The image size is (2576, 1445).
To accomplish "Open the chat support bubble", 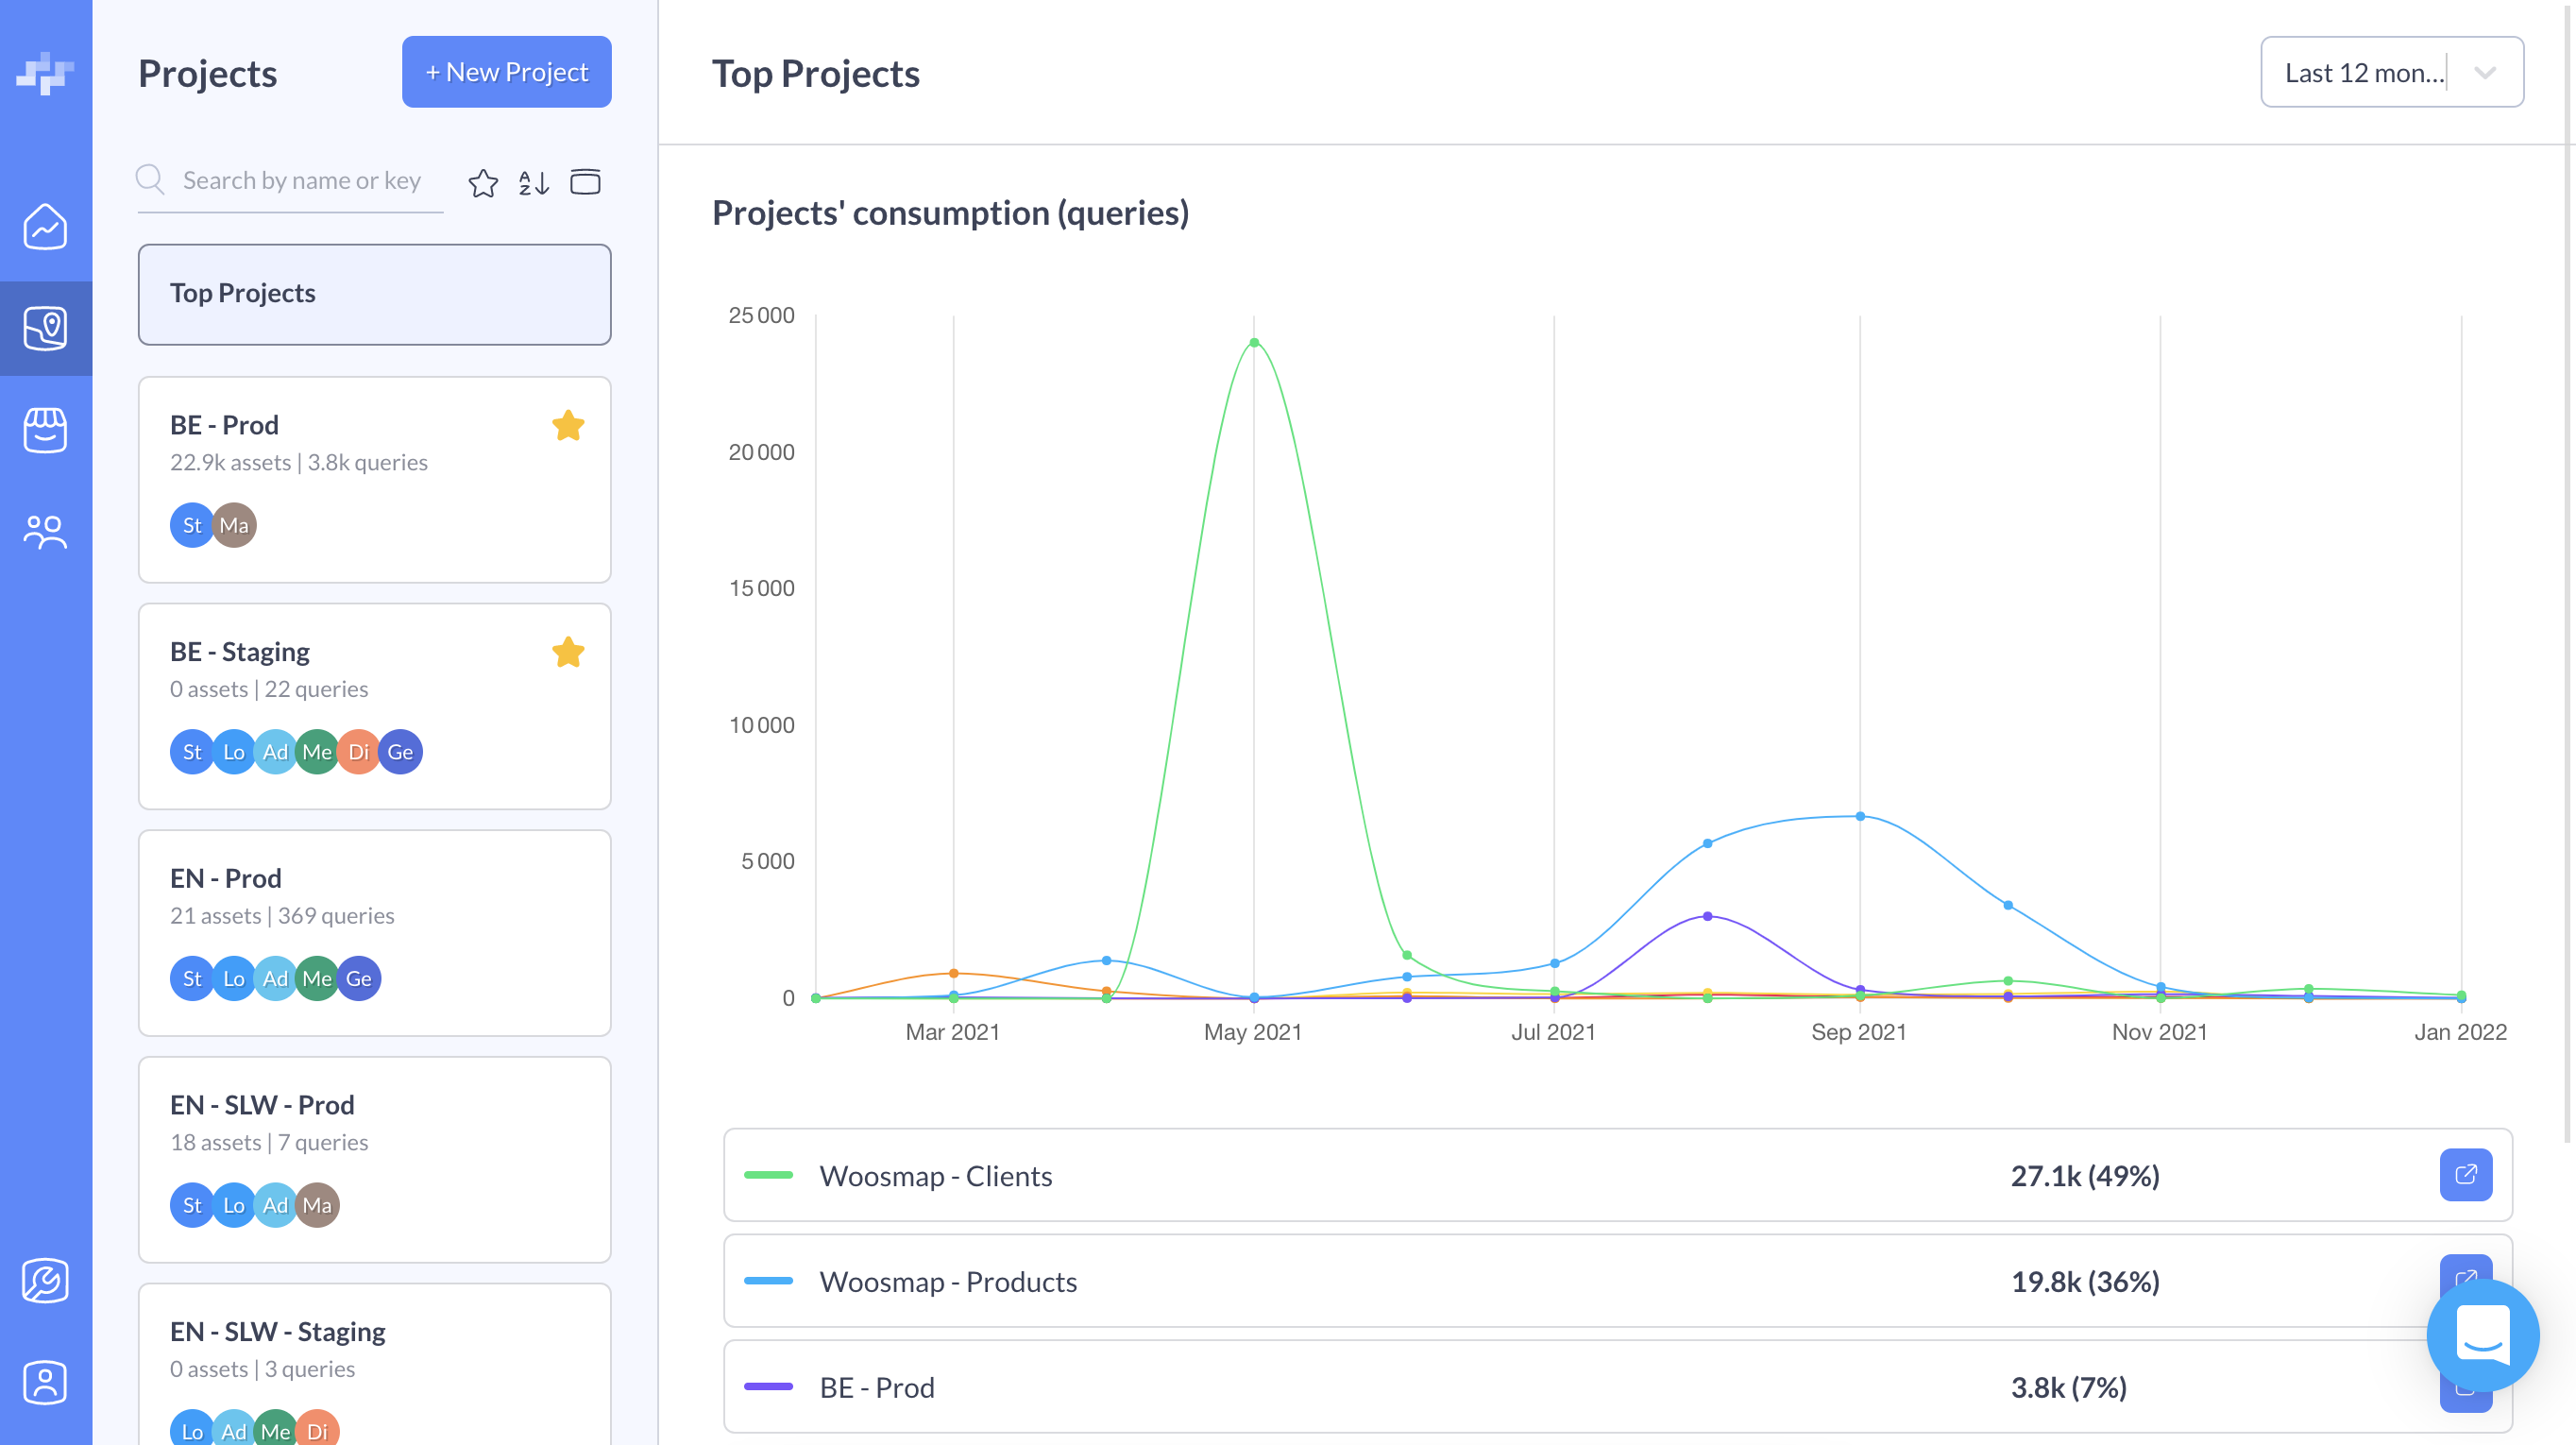I will [2482, 1335].
